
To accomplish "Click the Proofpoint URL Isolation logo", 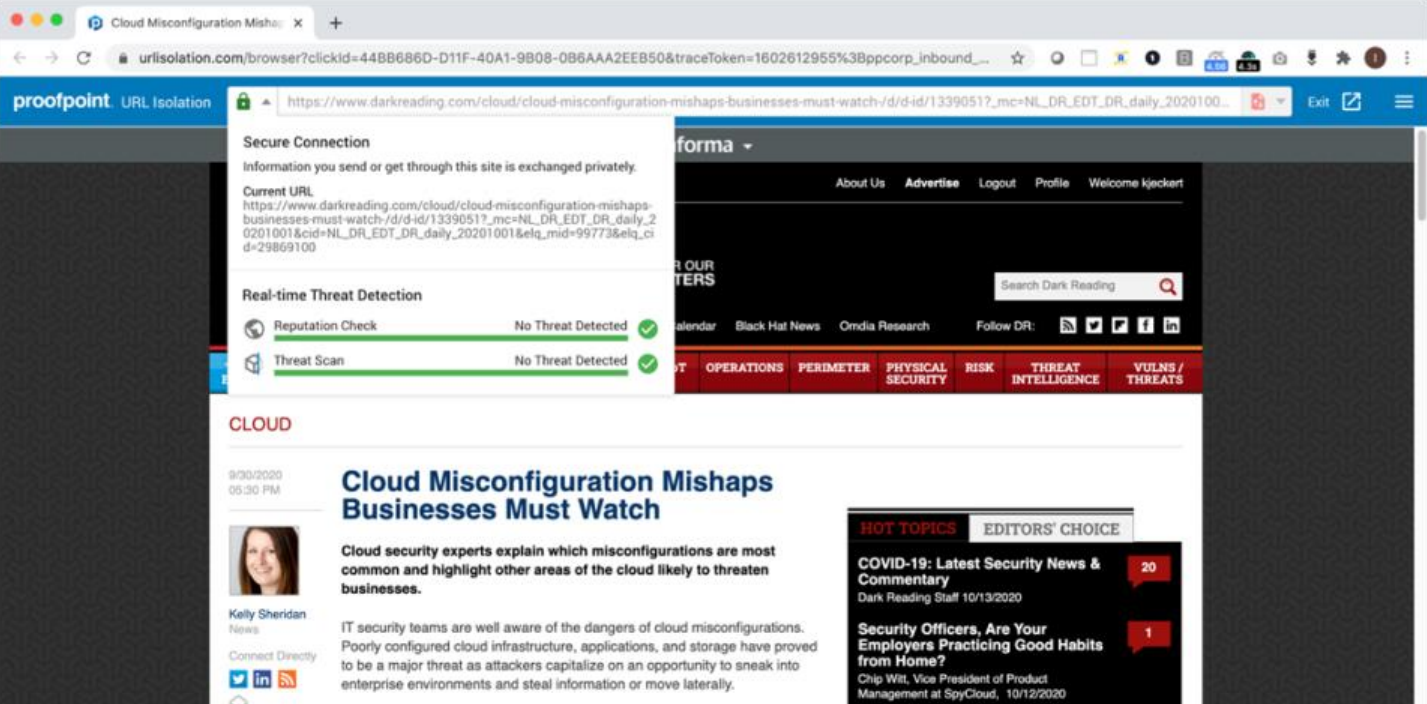I will coord(112,102).
